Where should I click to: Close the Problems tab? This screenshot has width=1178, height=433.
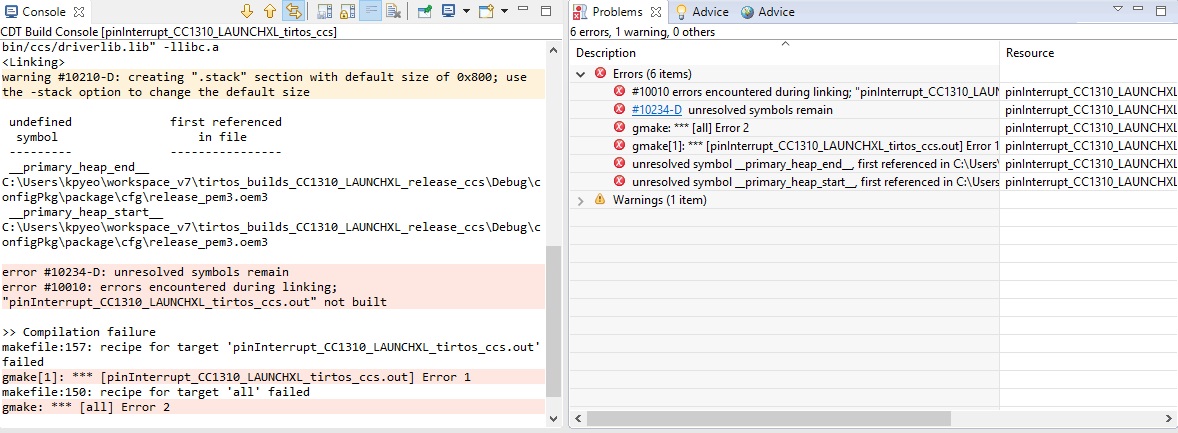point(656,12)
